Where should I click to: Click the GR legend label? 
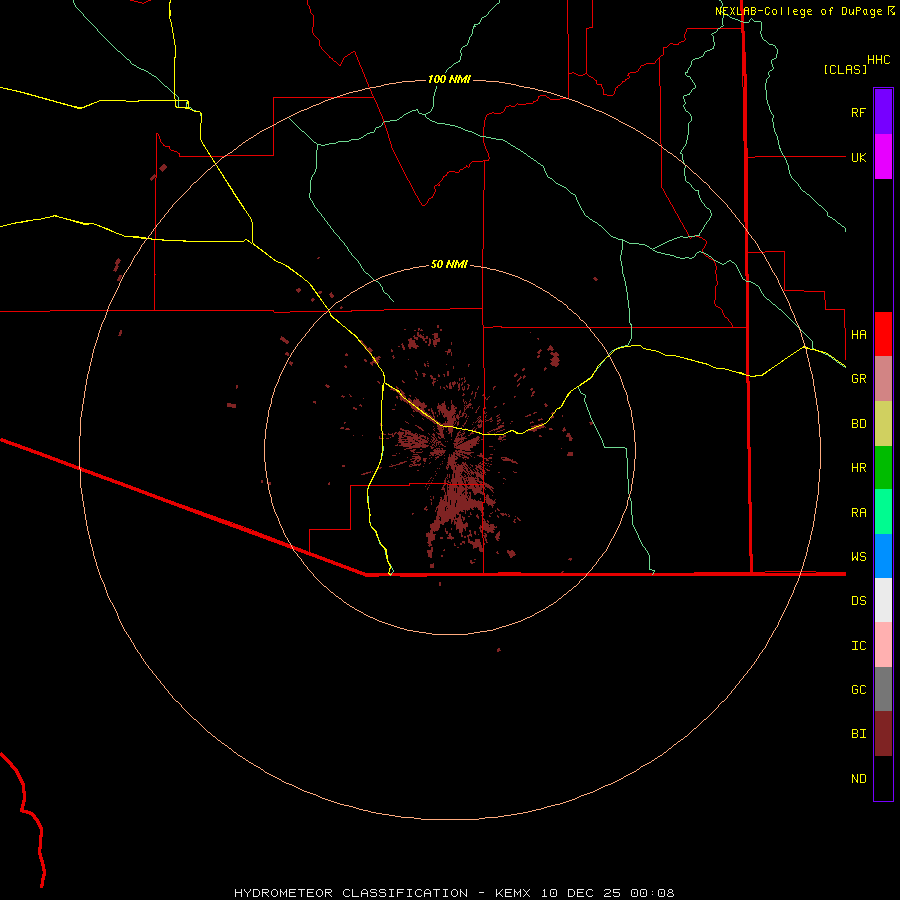click(858, 379)
